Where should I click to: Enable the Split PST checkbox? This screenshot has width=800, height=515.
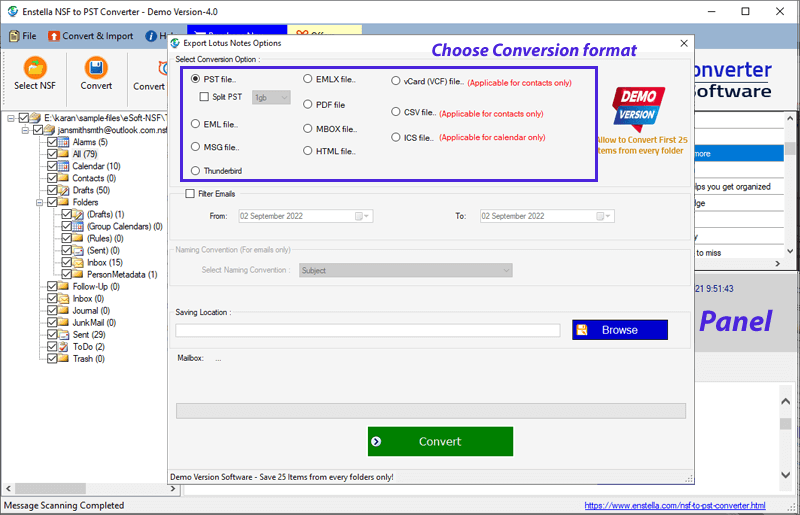click(x=204, y=96)
